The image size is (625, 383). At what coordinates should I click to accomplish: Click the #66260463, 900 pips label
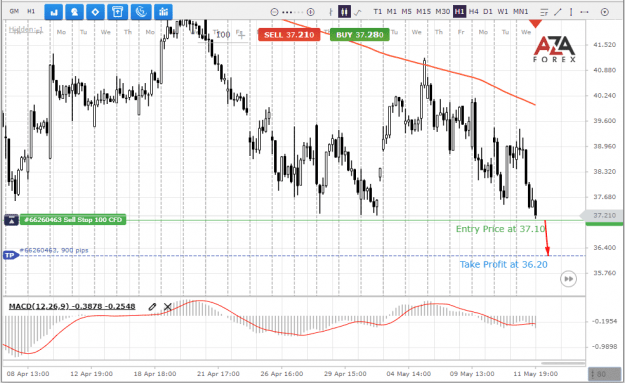pyautogui.click(x=54, y=250)
